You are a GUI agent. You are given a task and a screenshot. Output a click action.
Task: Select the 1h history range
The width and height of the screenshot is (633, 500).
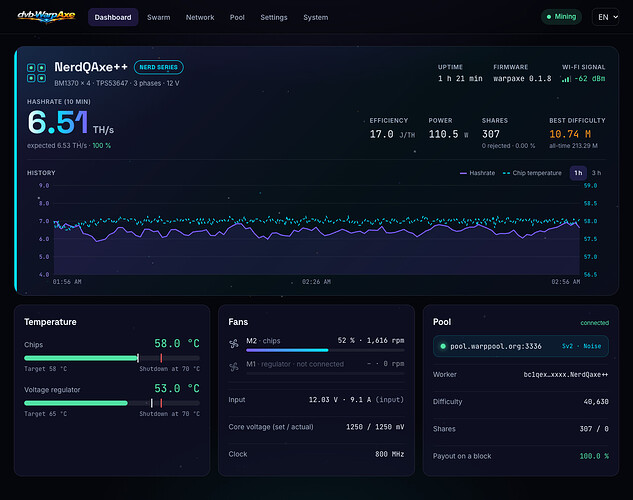point(578,173)
